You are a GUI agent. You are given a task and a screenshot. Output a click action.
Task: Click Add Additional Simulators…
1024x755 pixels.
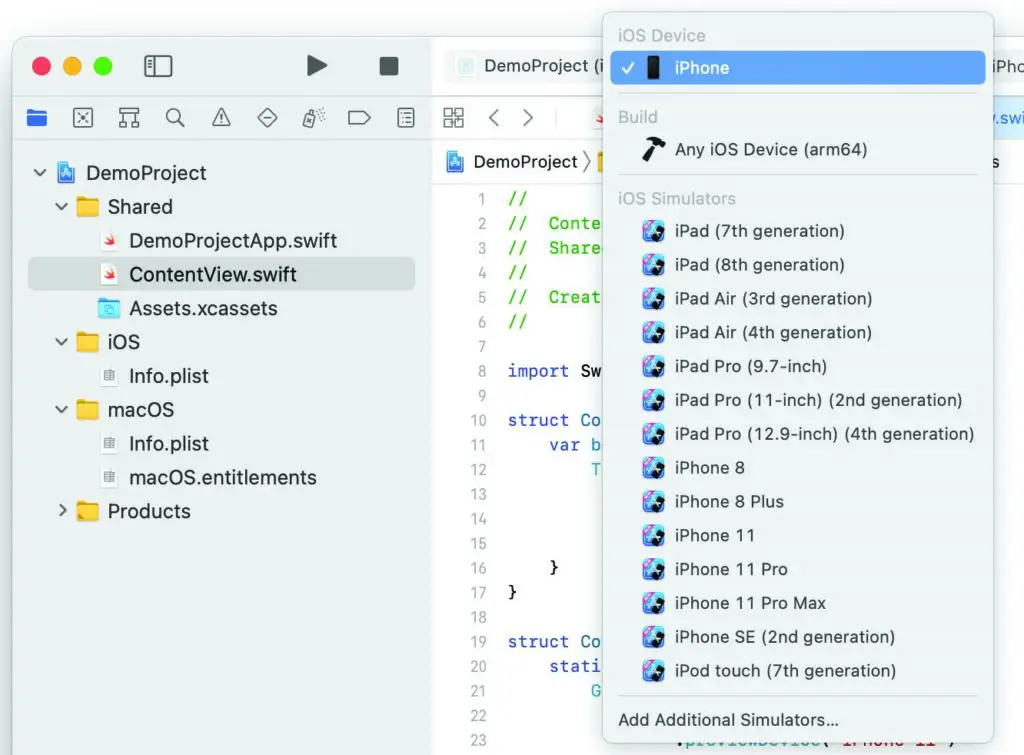(x=728, y=720)
